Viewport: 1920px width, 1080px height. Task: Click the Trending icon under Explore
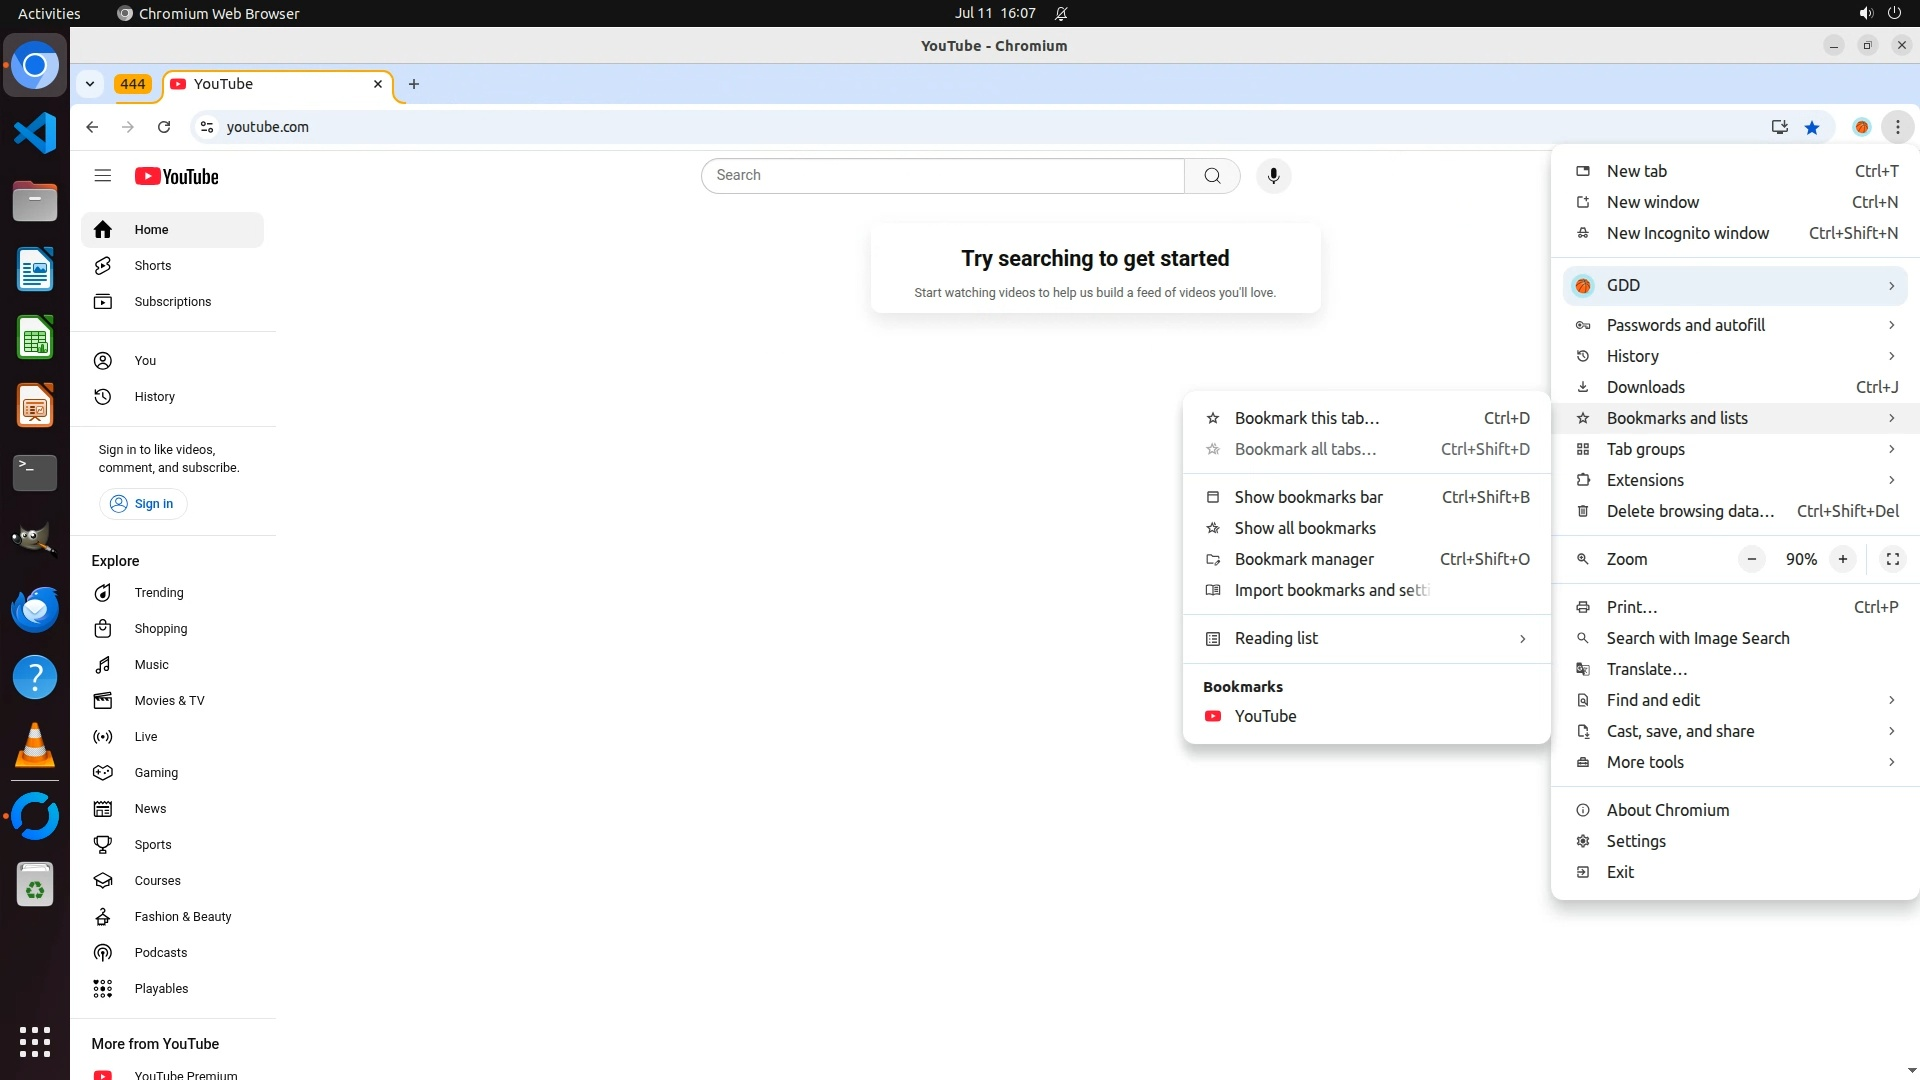(103, 593)
